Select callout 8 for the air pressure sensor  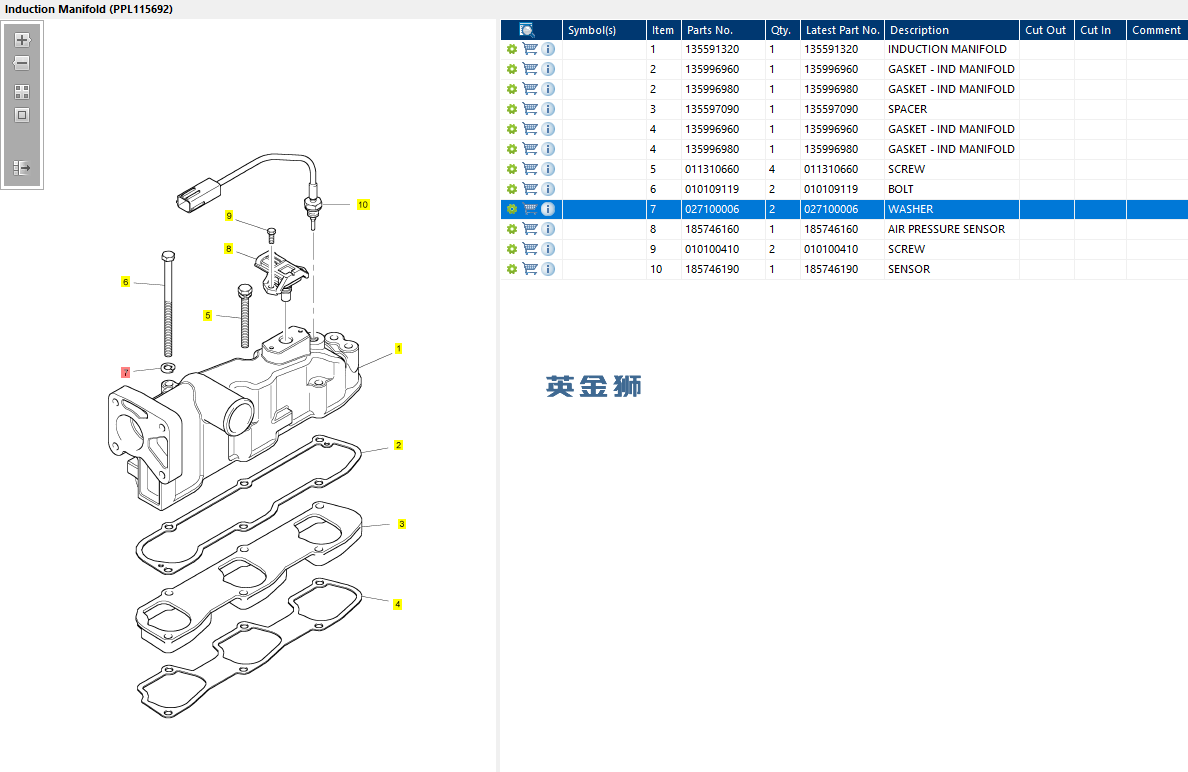(x=229, y=248)
